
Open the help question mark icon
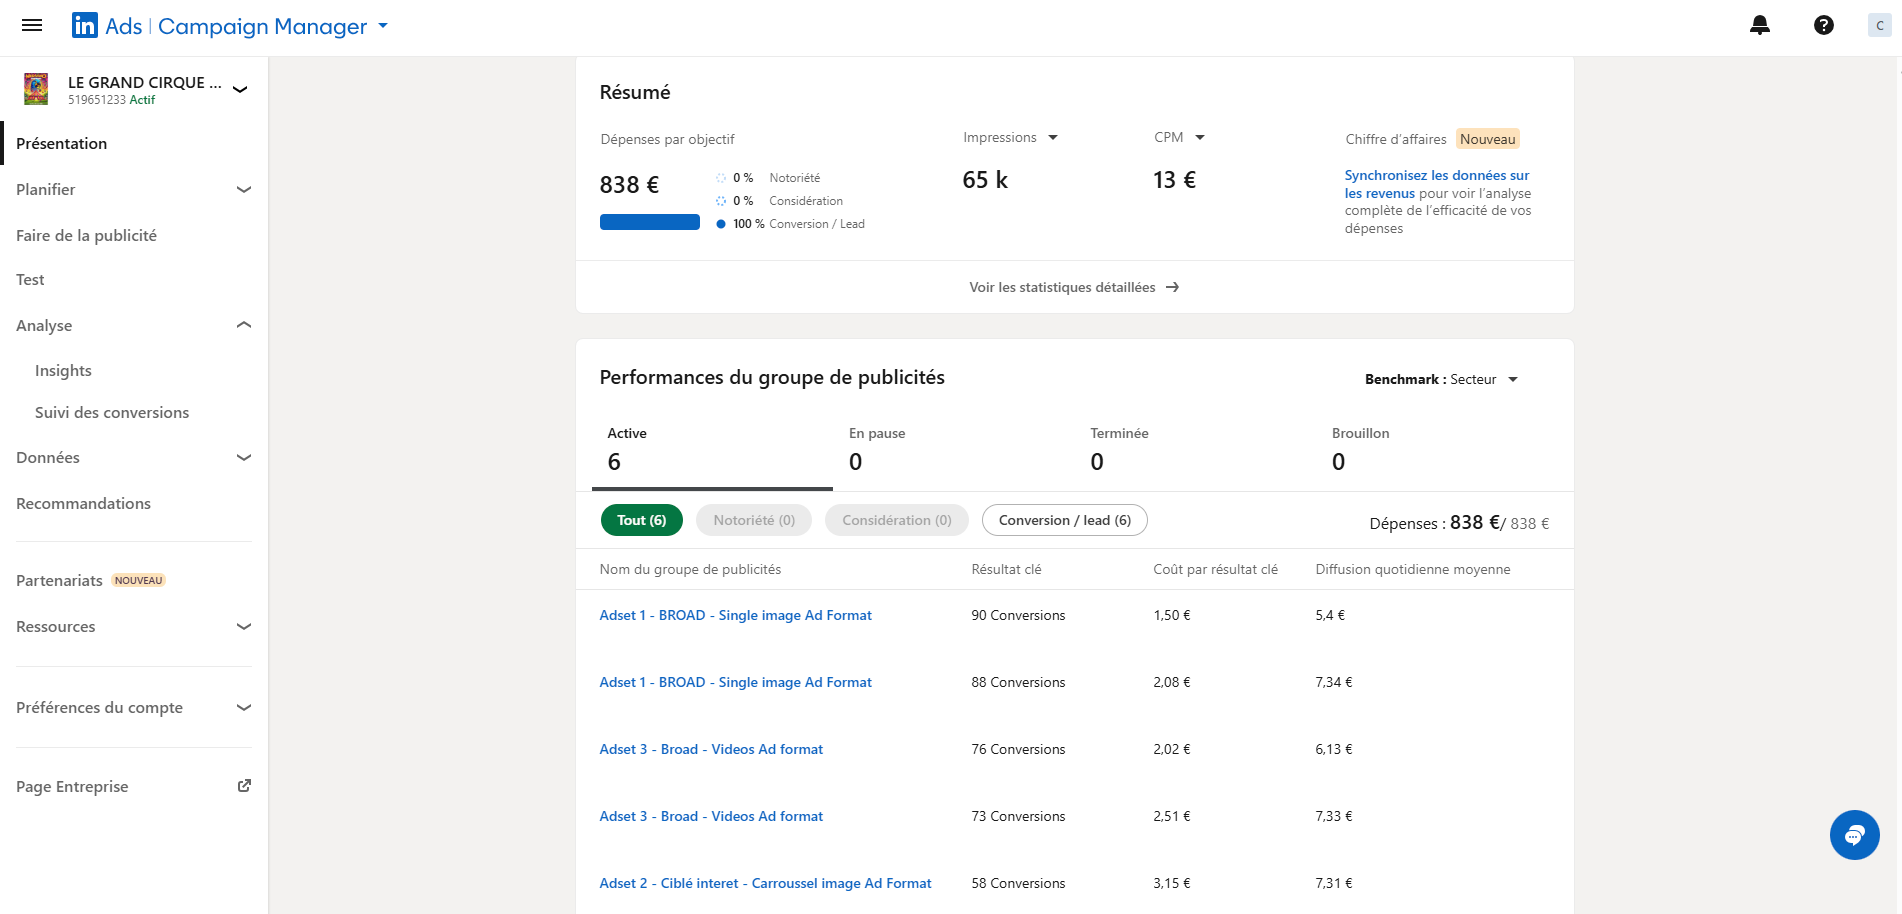click(1823, 26)
